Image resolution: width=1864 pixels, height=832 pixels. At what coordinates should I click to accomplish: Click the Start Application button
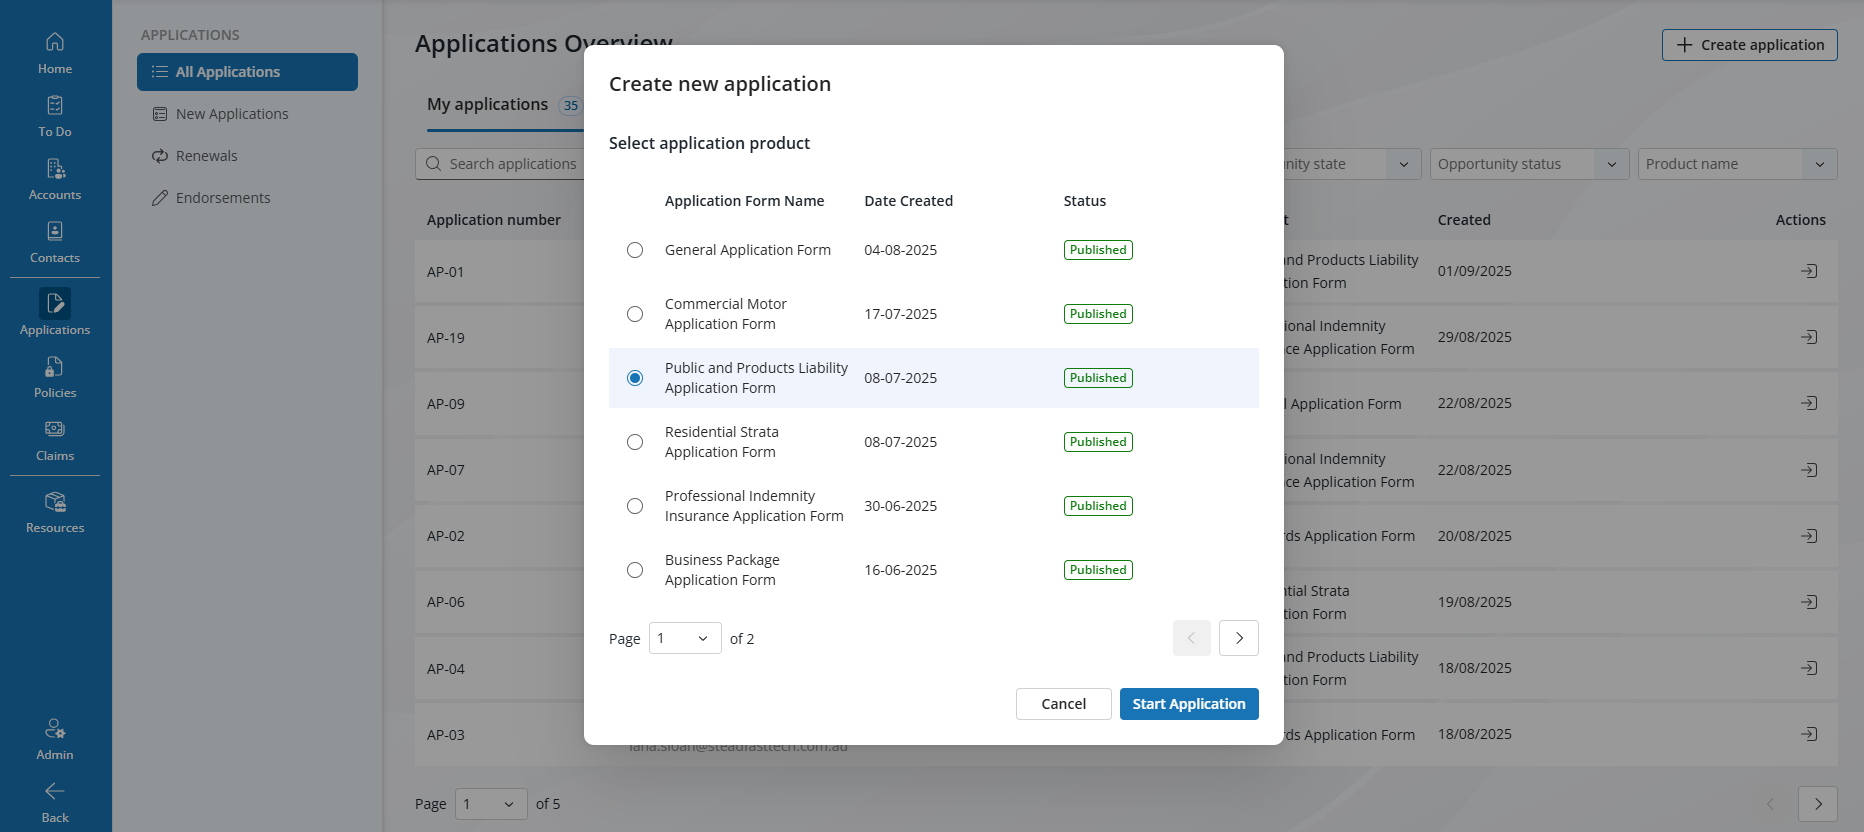tap(1189, 704)
